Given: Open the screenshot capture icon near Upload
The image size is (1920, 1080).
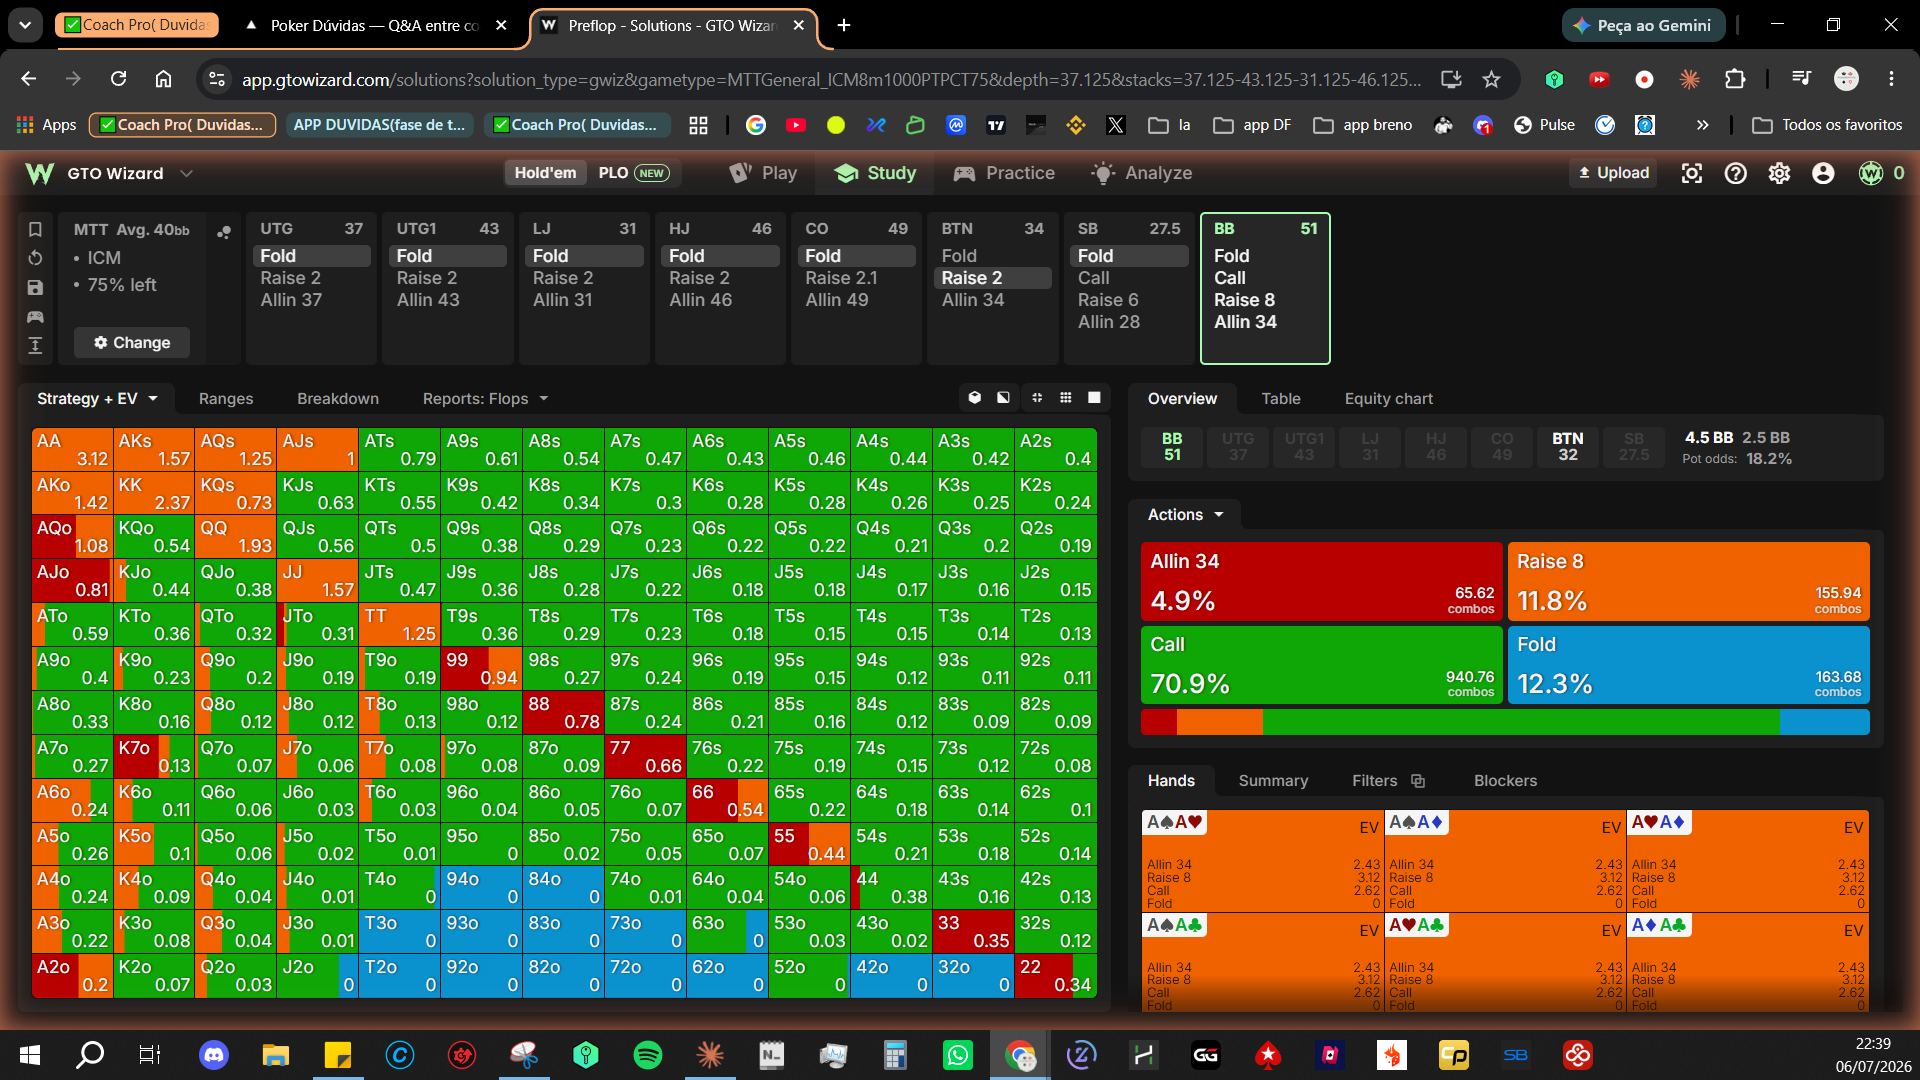Looking at the screenshot, I should [x=1691, y=173].
